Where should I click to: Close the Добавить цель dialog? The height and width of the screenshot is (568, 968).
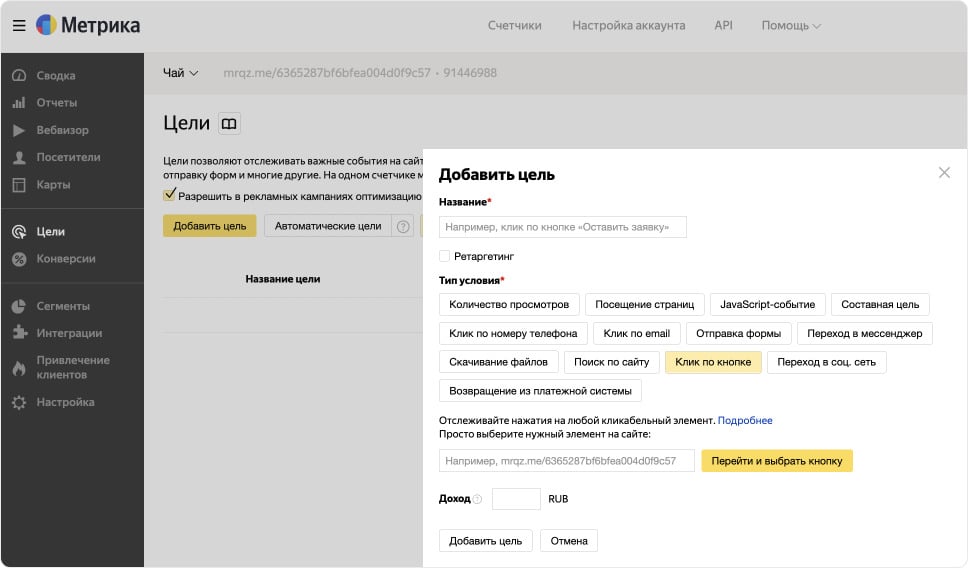pyautogui.click(x=944, y=173)
